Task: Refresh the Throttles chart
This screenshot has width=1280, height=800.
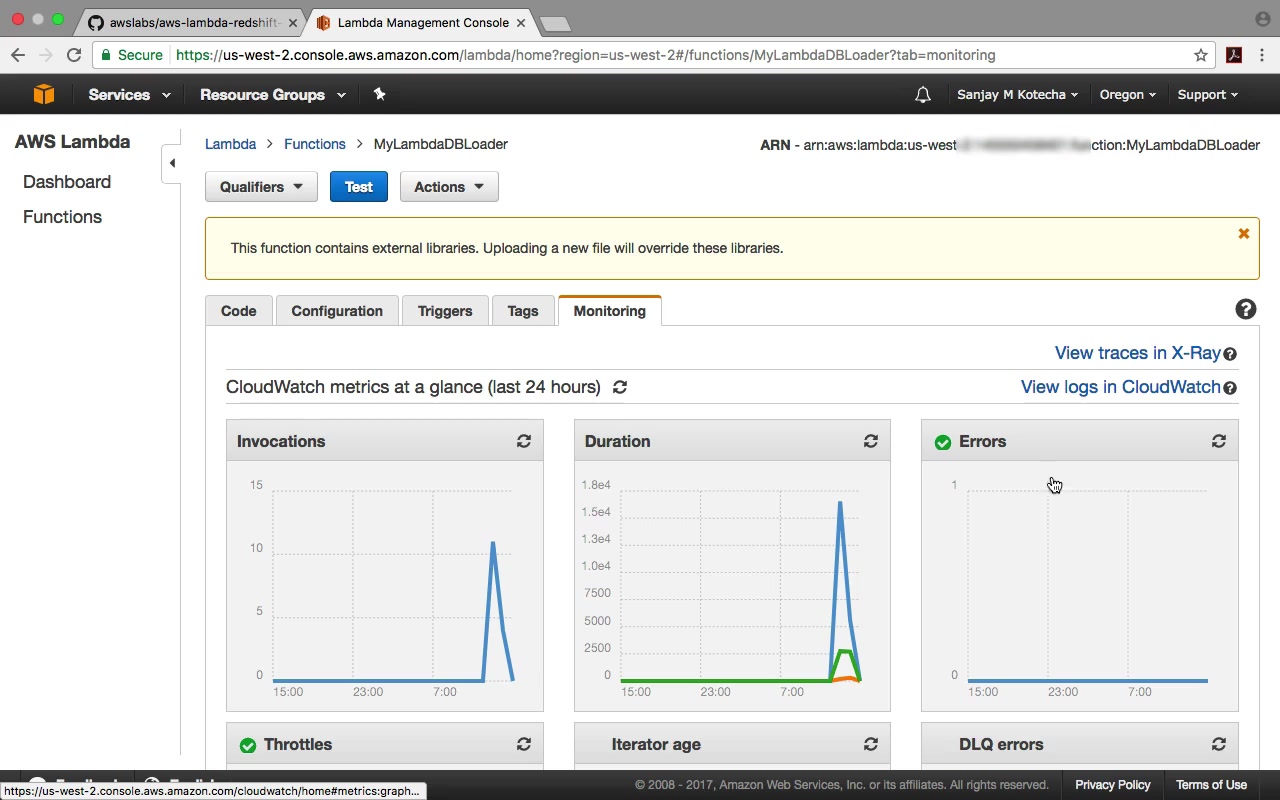Action: pyautogui.click(x=524, y=744)
